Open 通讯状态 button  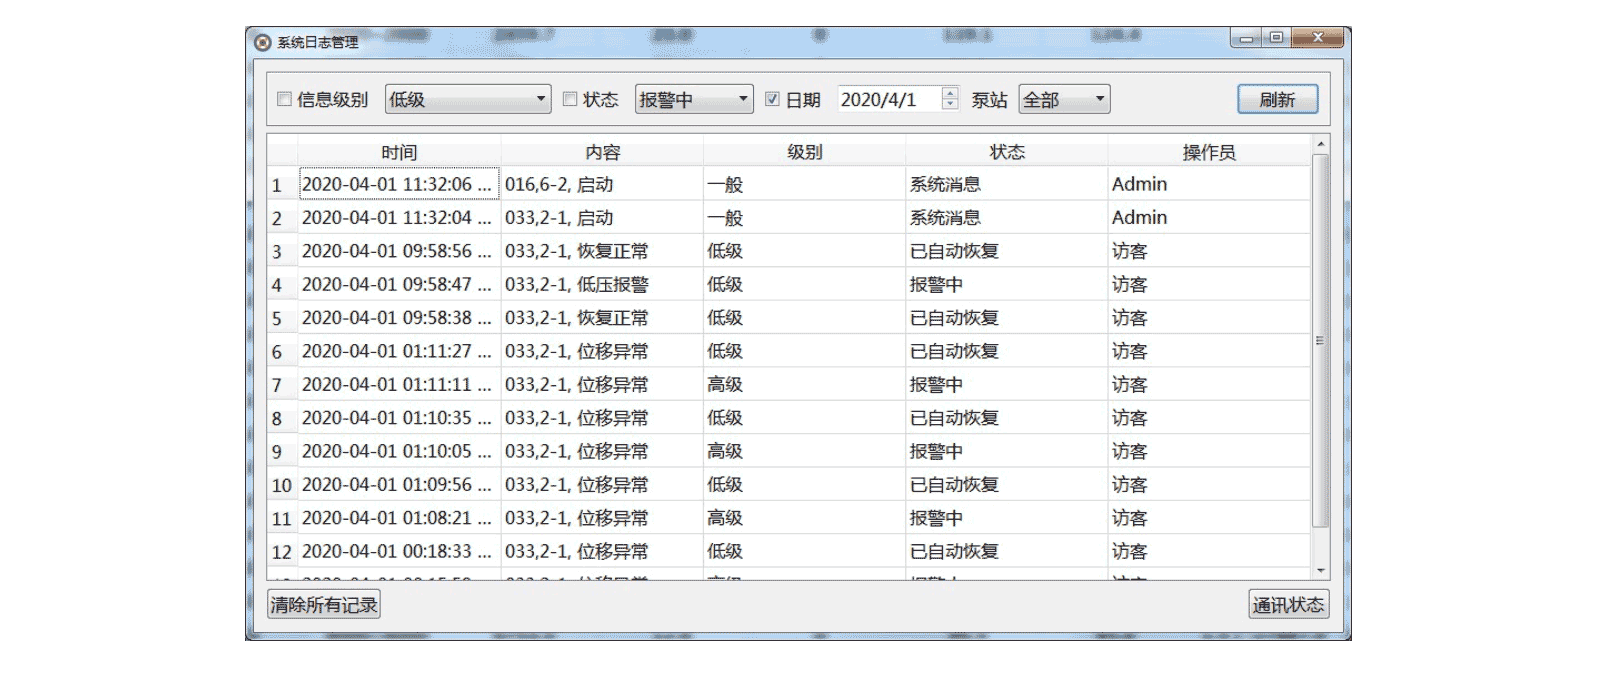(x=1288, y=605)
